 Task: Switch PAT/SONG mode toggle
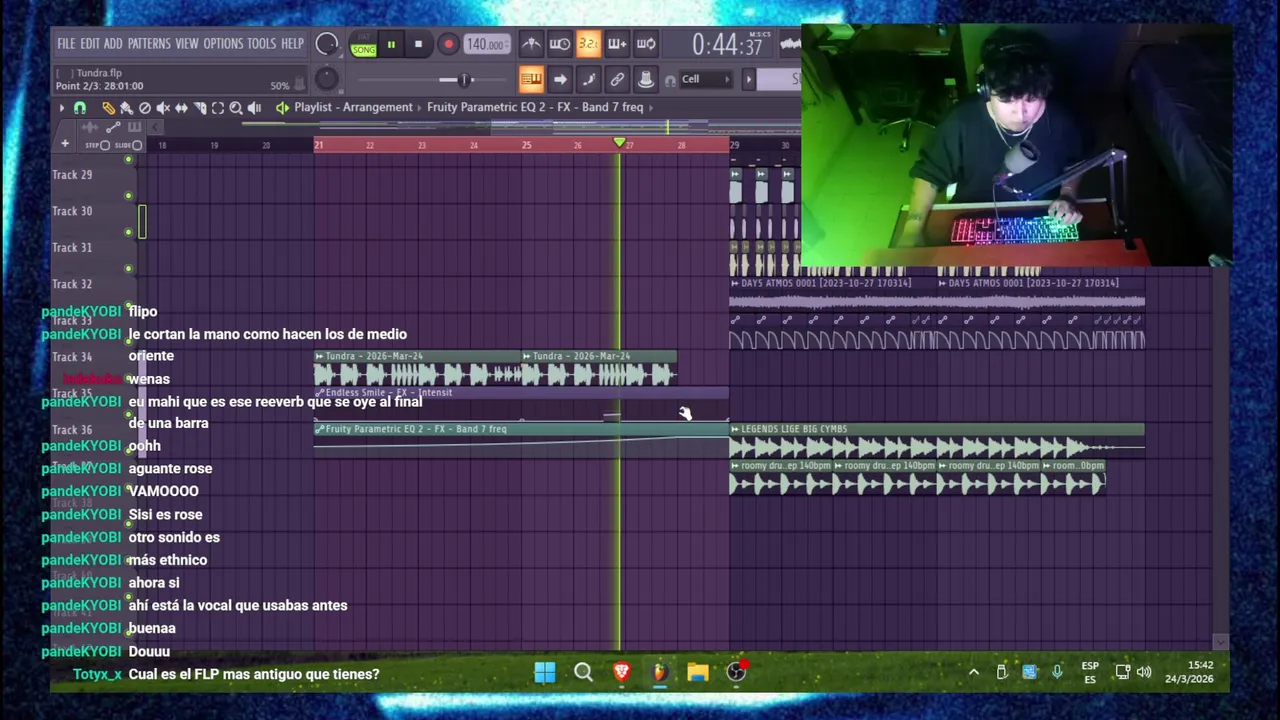point(363,44)
